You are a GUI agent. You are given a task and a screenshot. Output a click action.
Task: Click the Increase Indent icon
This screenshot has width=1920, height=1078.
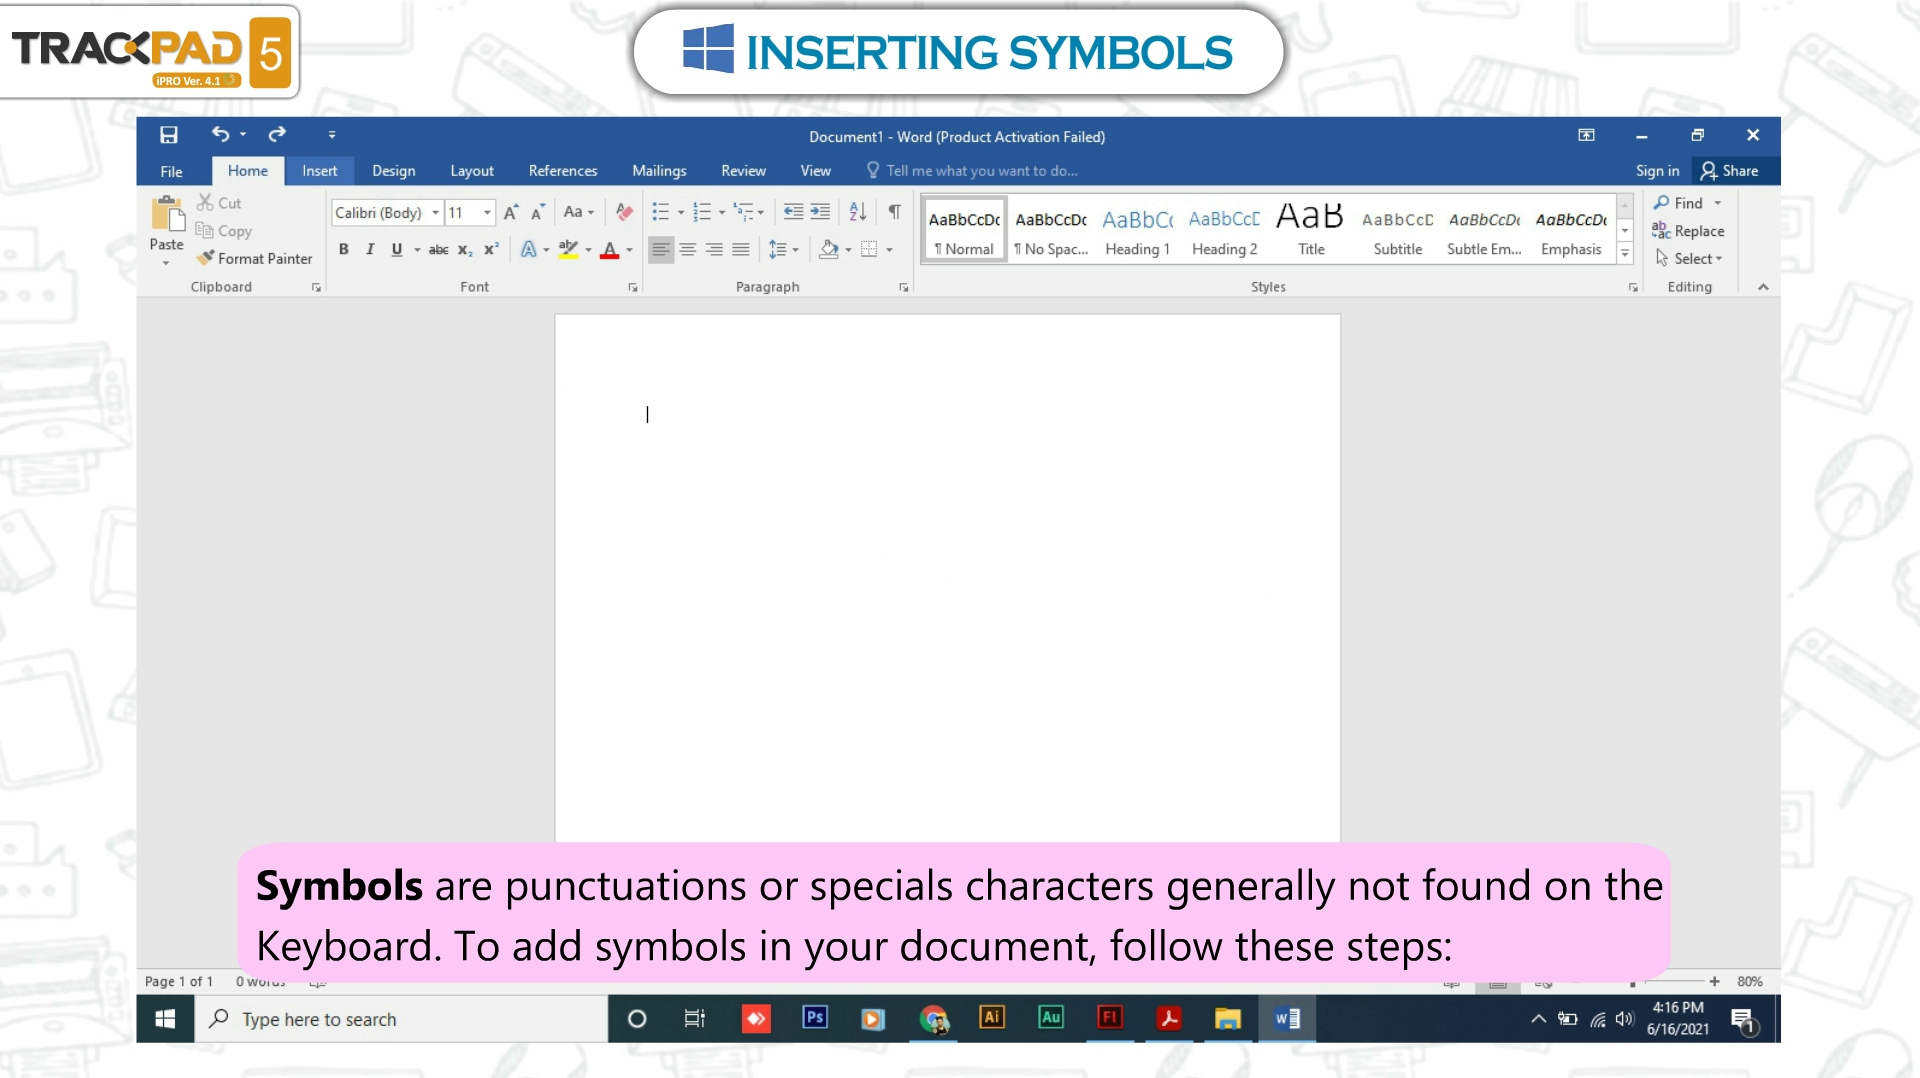(x=820, y=212)
